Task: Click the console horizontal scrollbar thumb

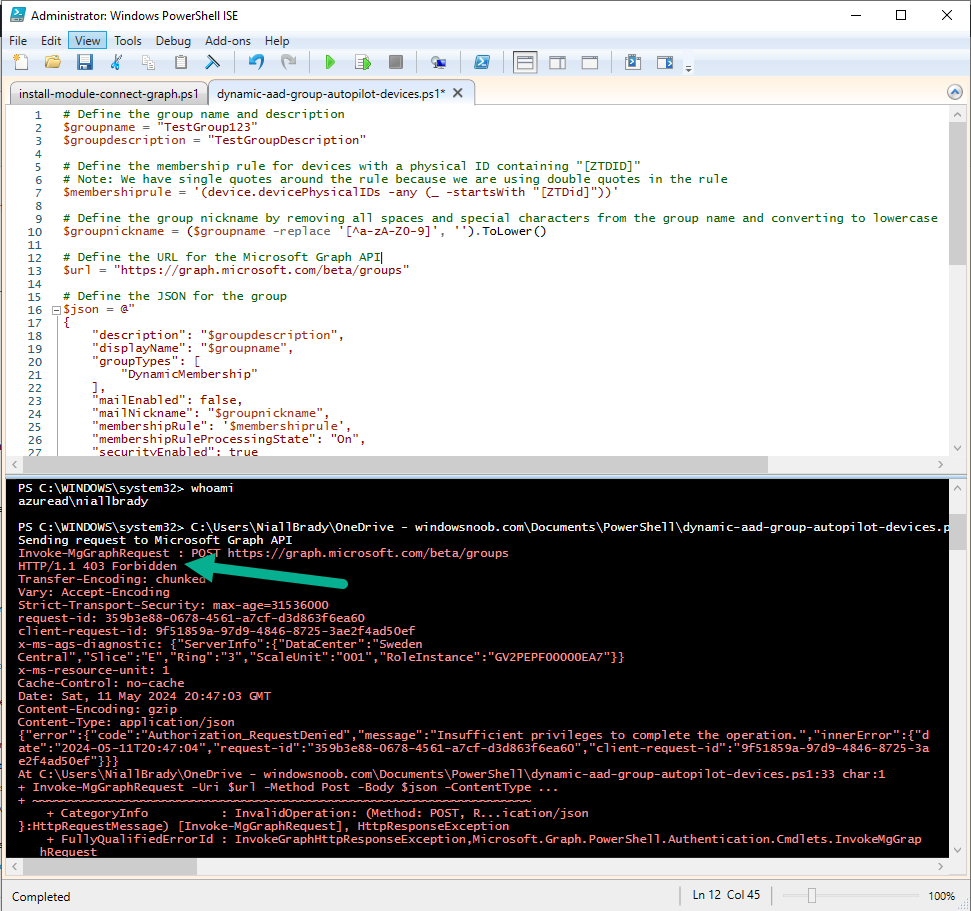Action: click(110, 866)
